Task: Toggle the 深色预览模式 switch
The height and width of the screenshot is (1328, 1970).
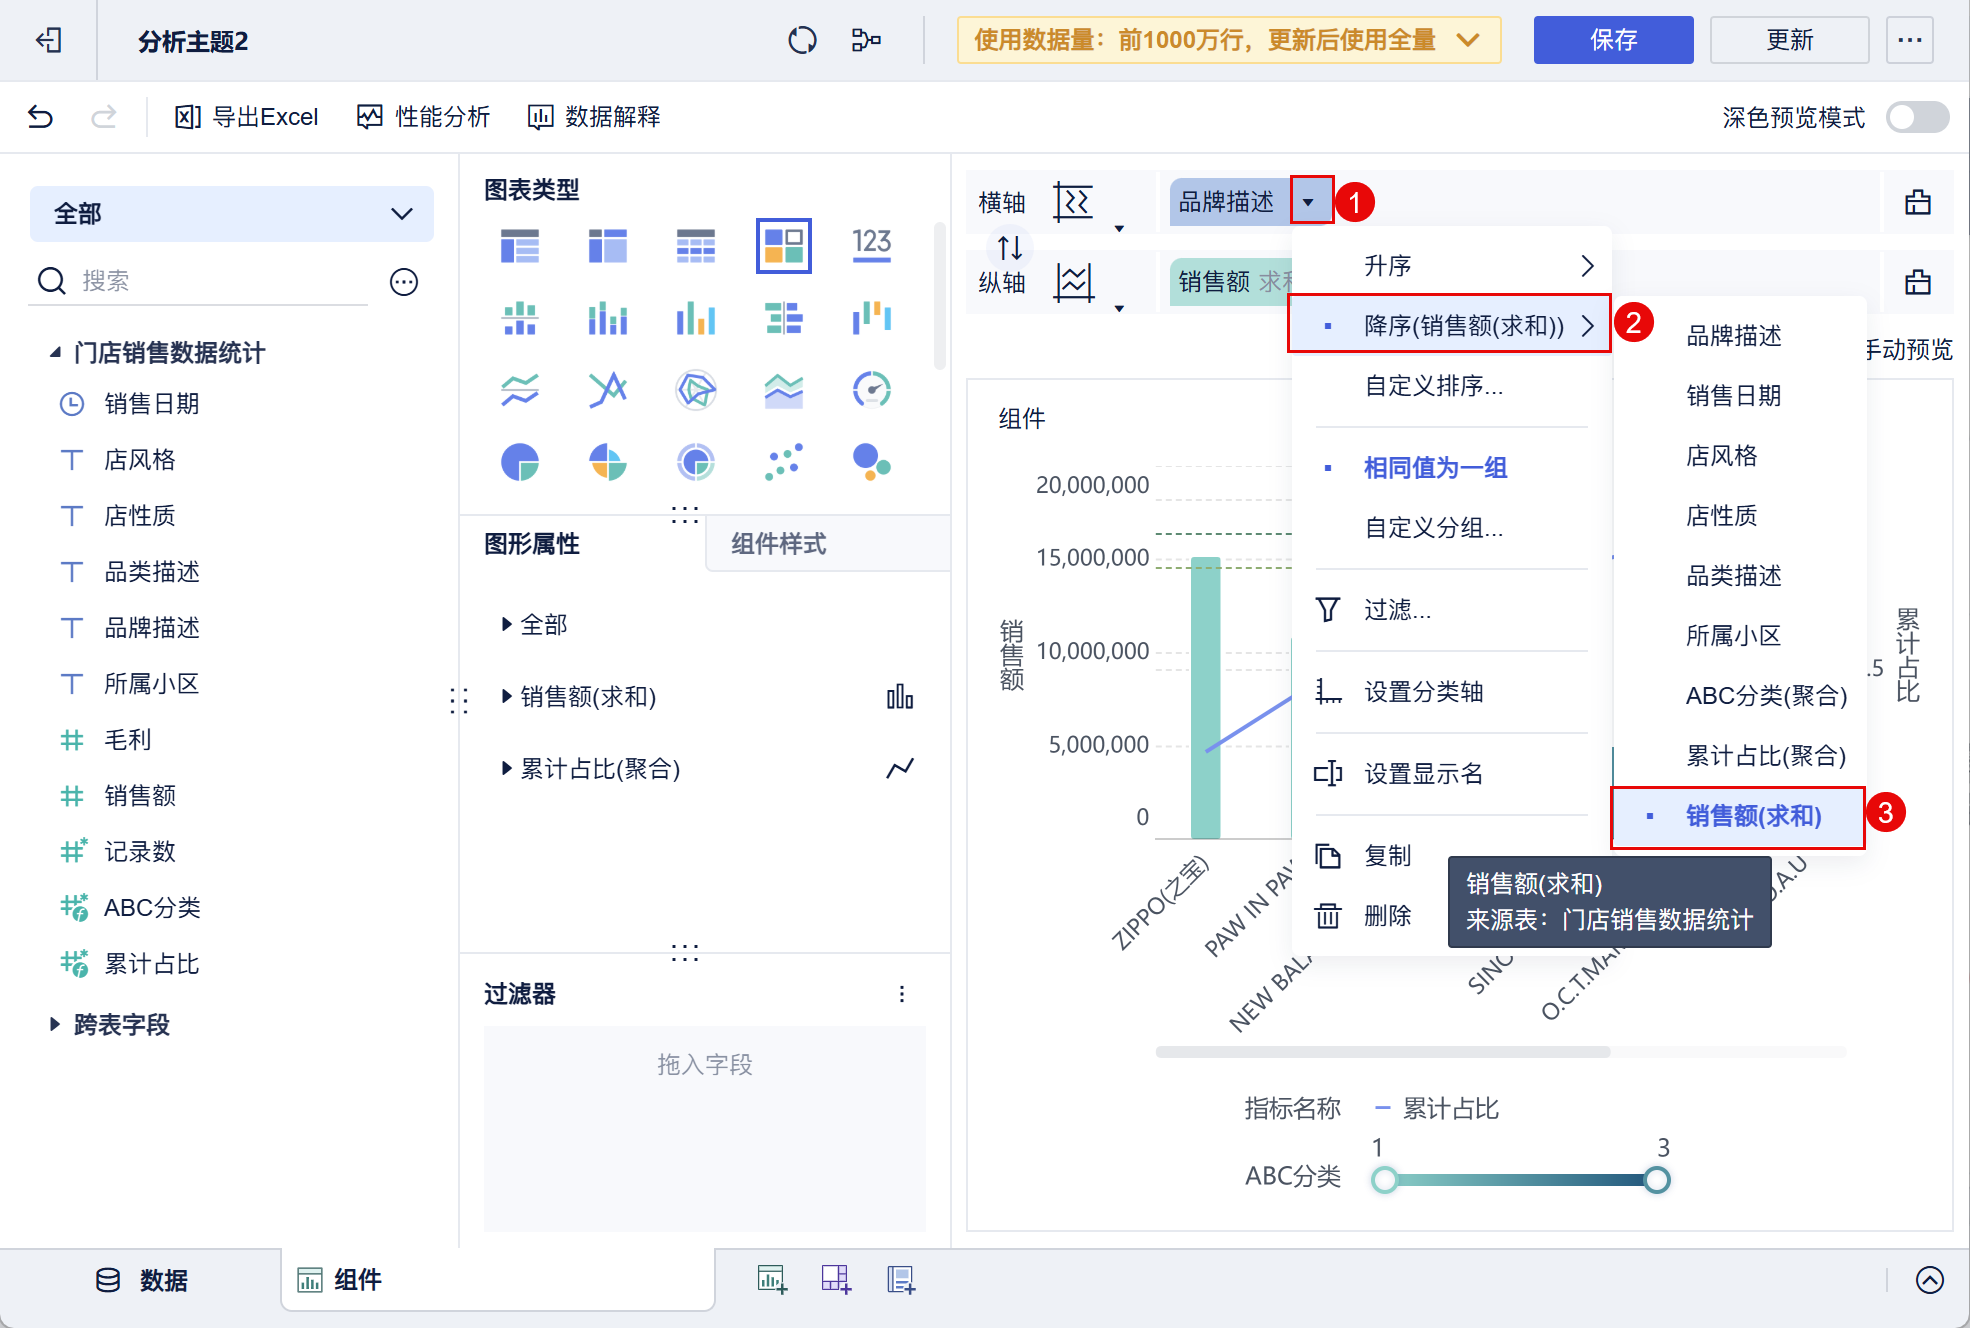Action: (1916, 117)
